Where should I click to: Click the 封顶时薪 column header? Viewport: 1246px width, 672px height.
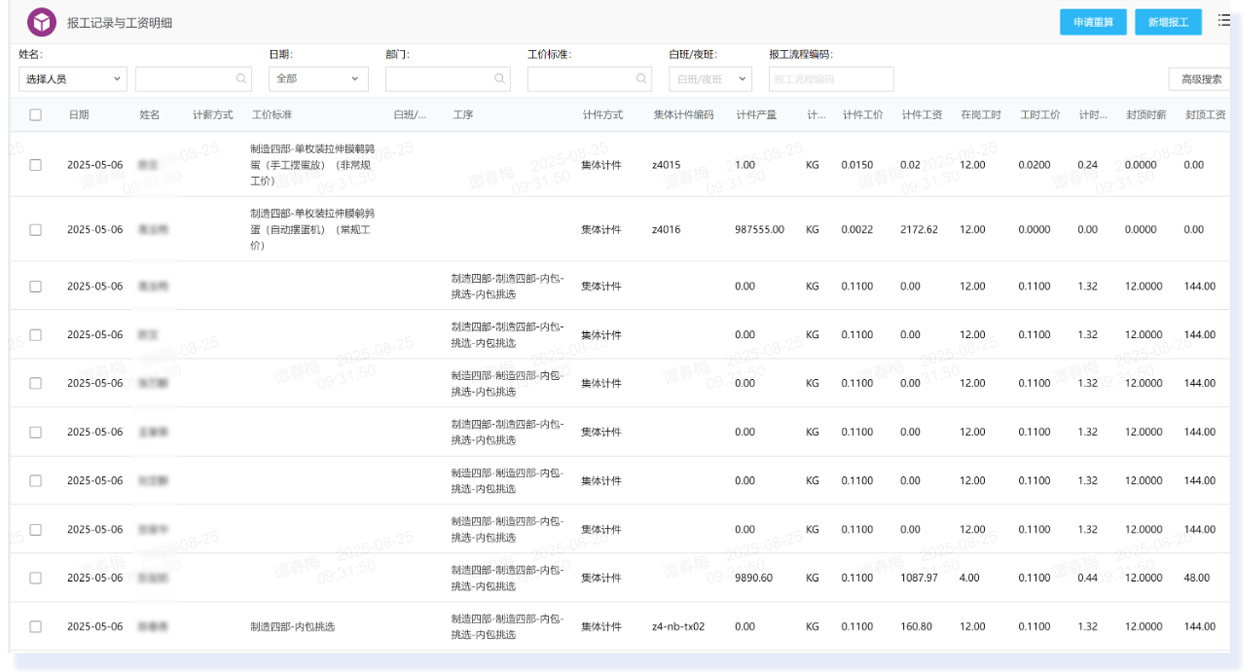pos(1146,115)
